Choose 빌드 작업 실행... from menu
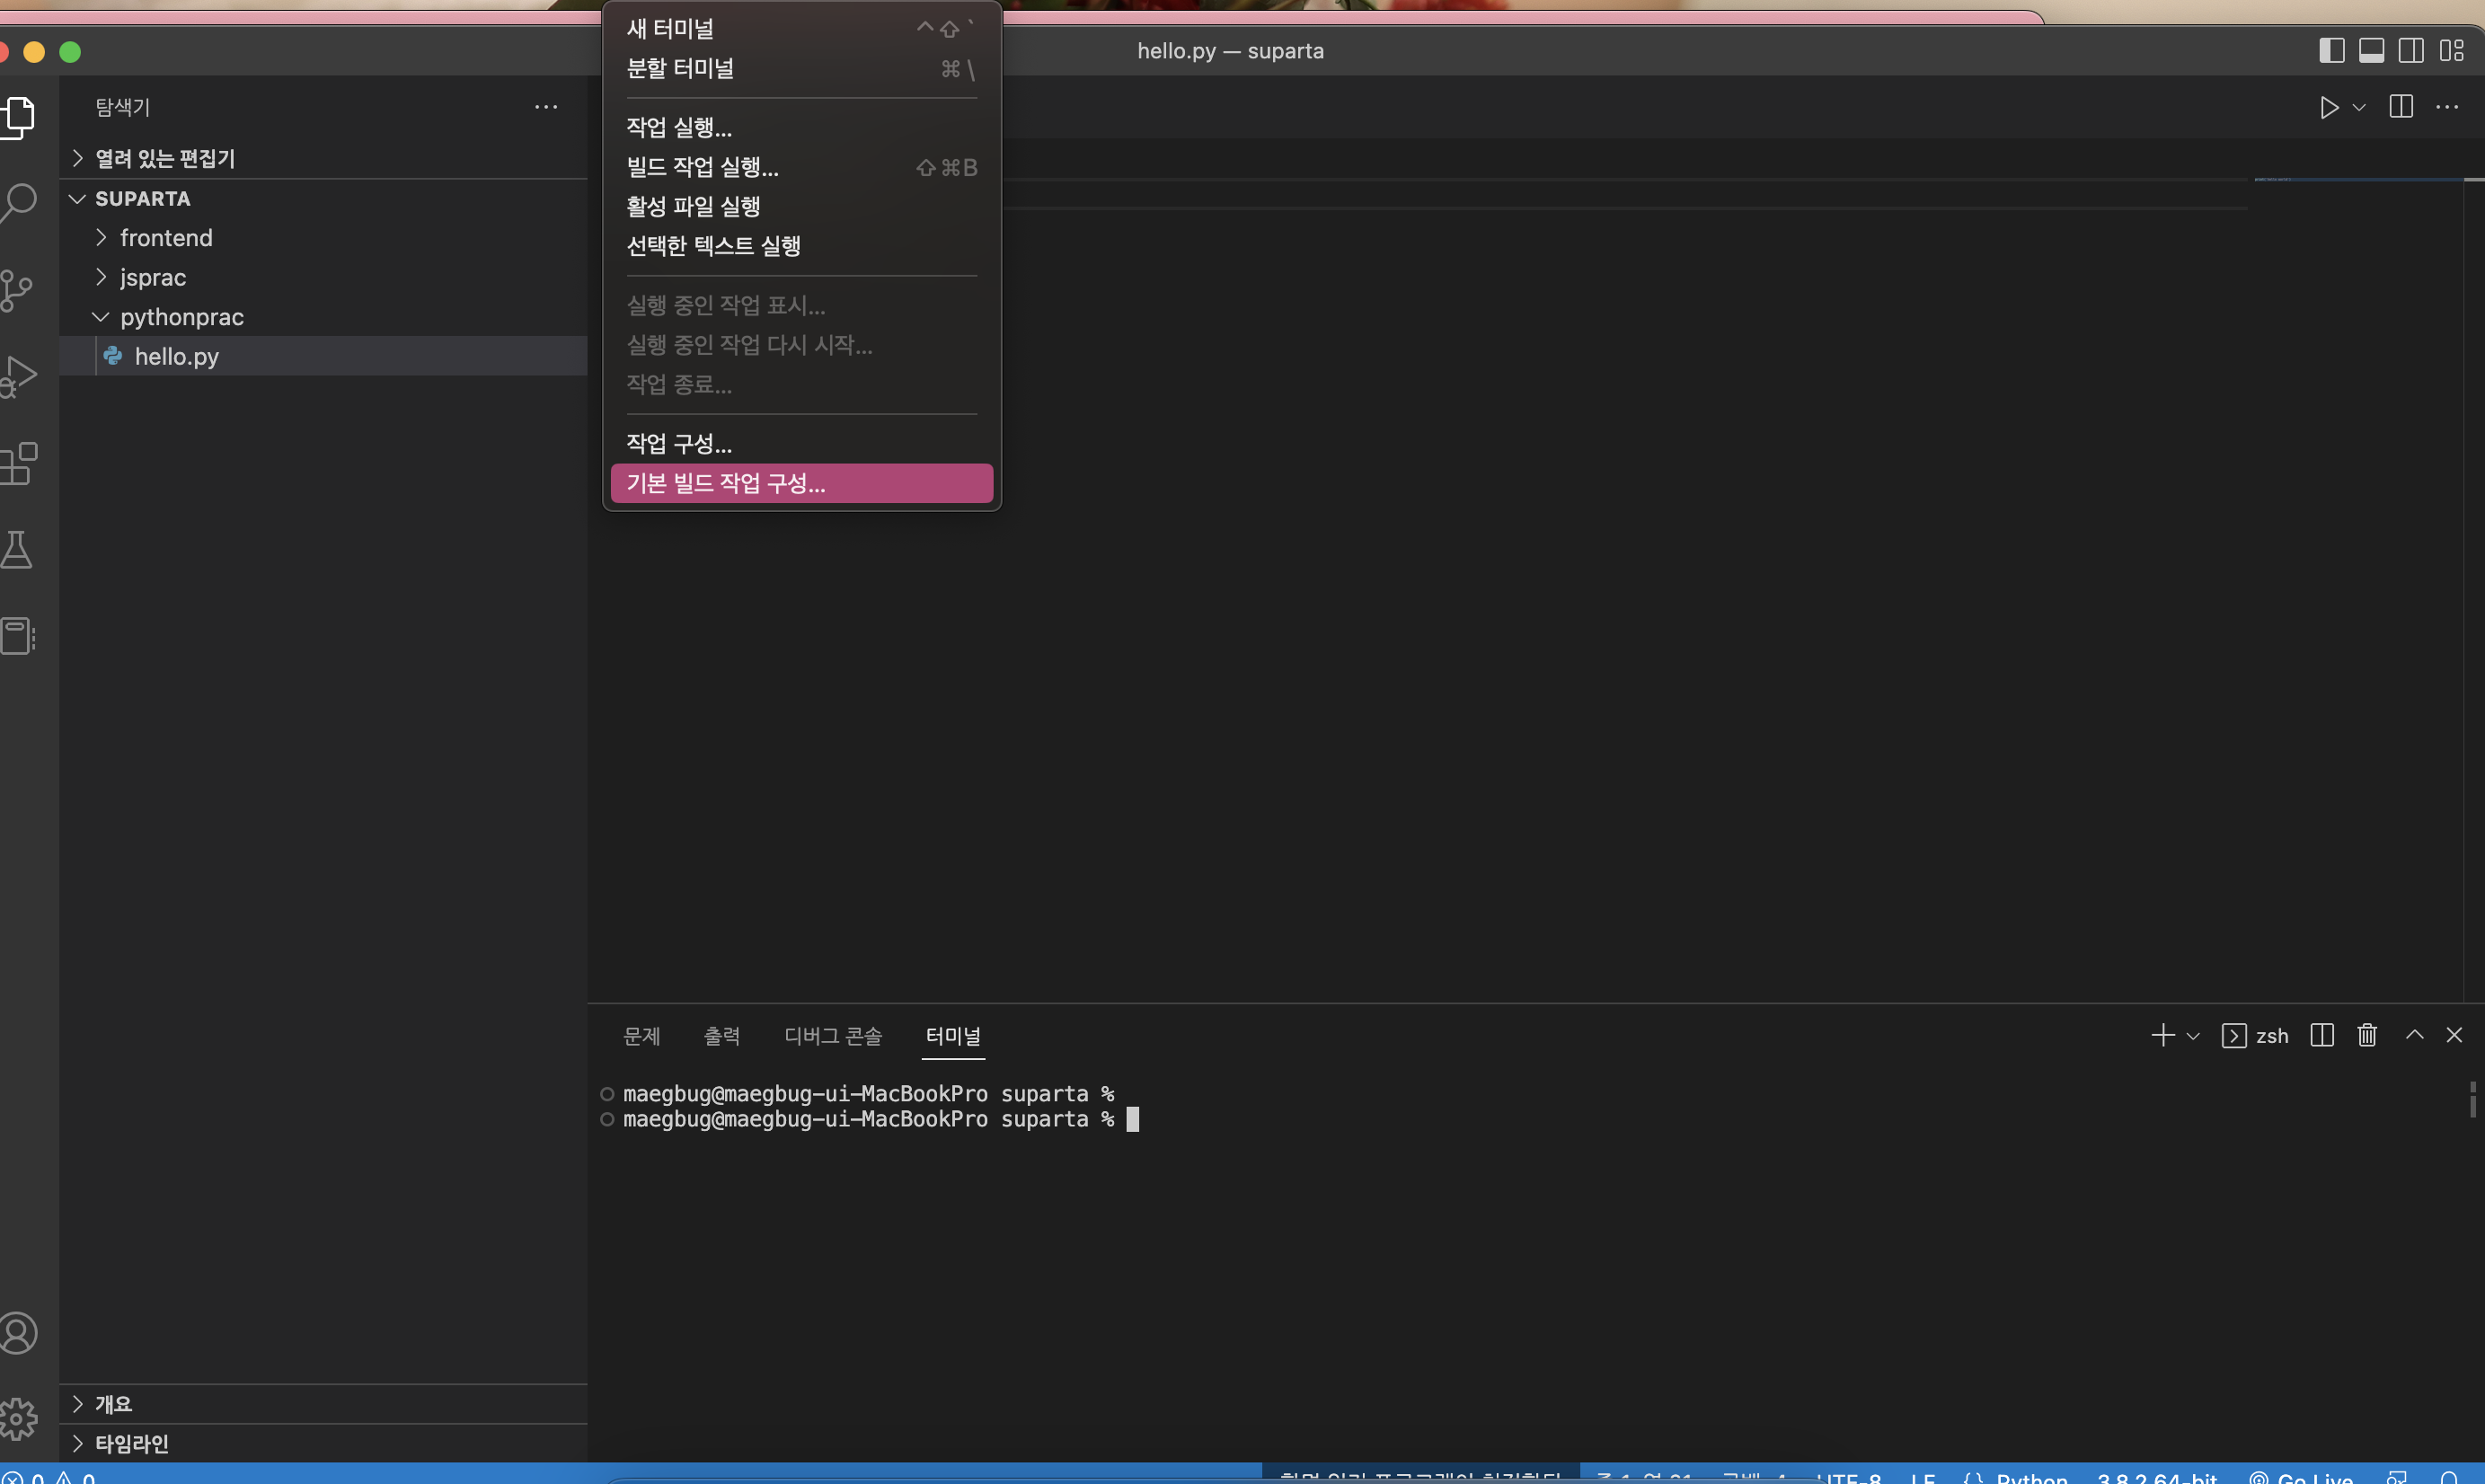This screenshot has height=1484, width=2485. pyautogui.click(x=801, y=167)
